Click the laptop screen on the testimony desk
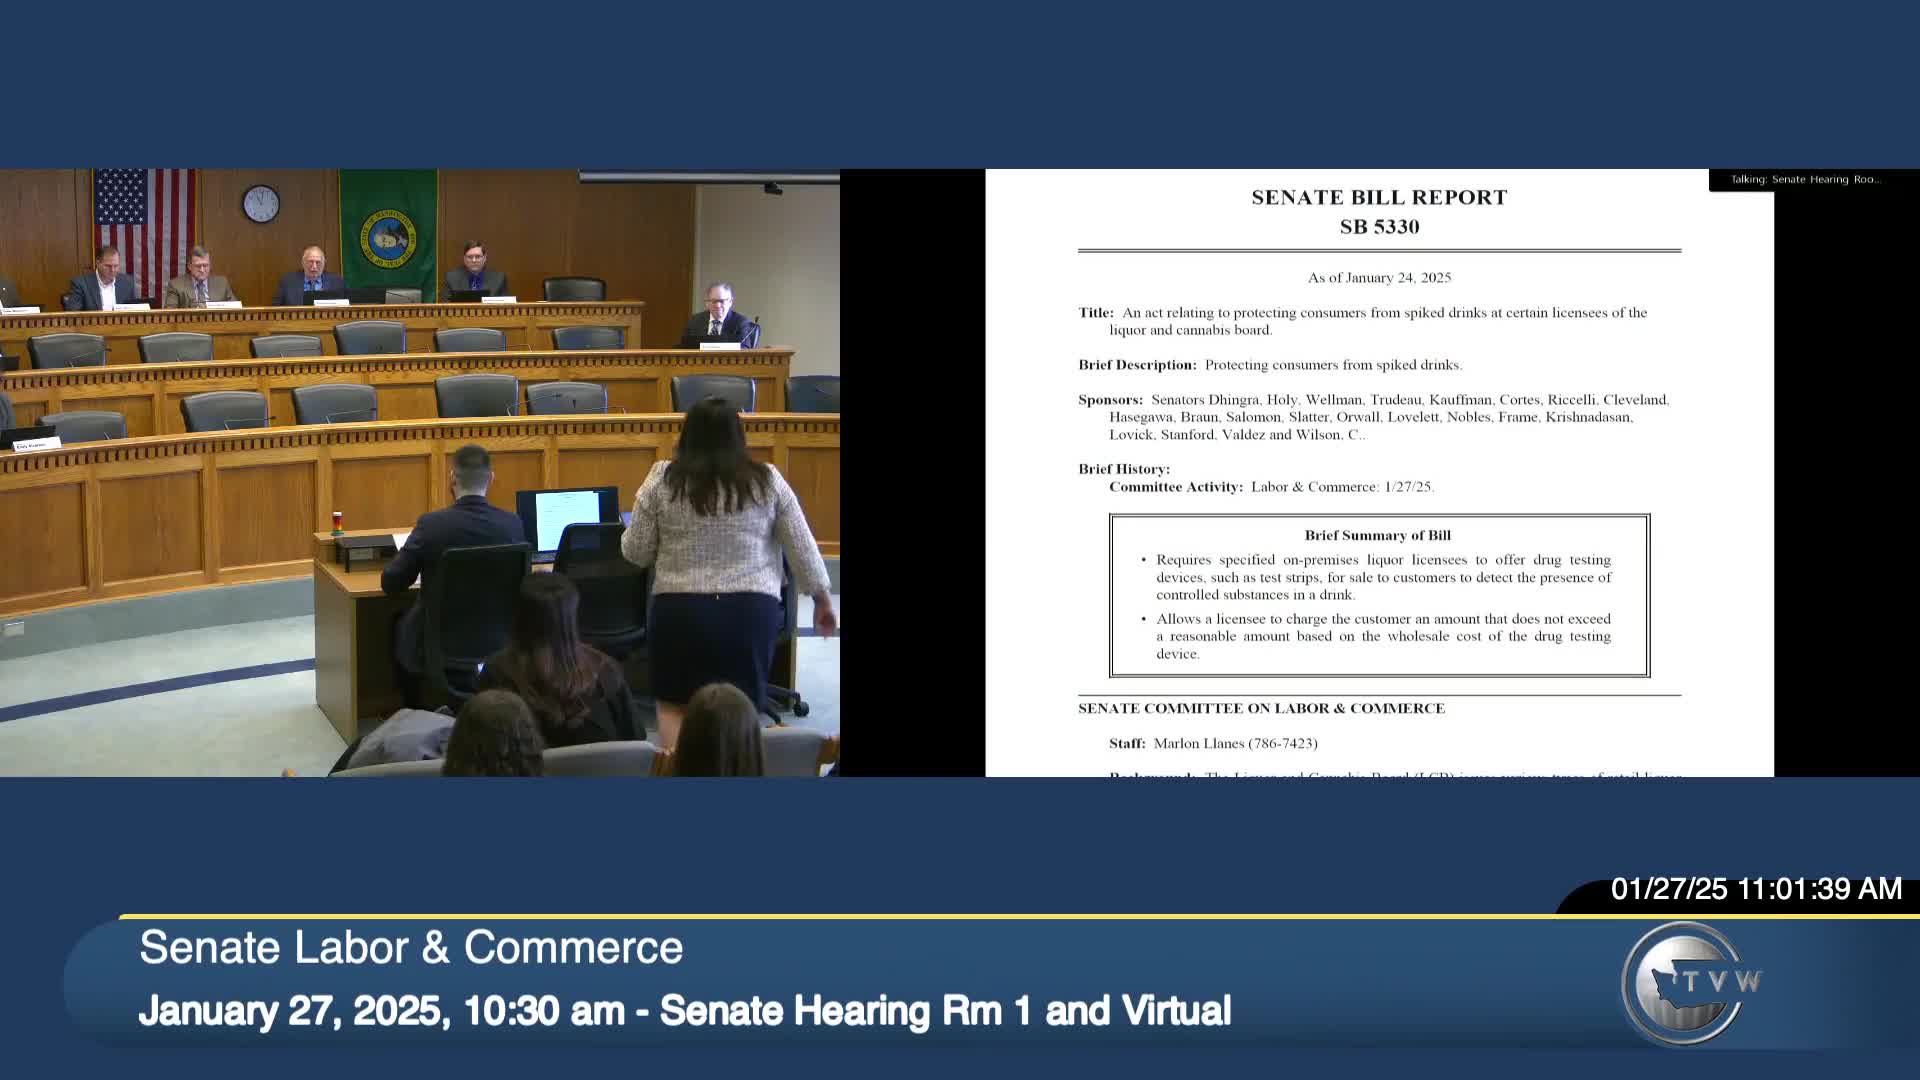Image resolution: width=1920 pixels, height=1080 pixels. (567, 519)
